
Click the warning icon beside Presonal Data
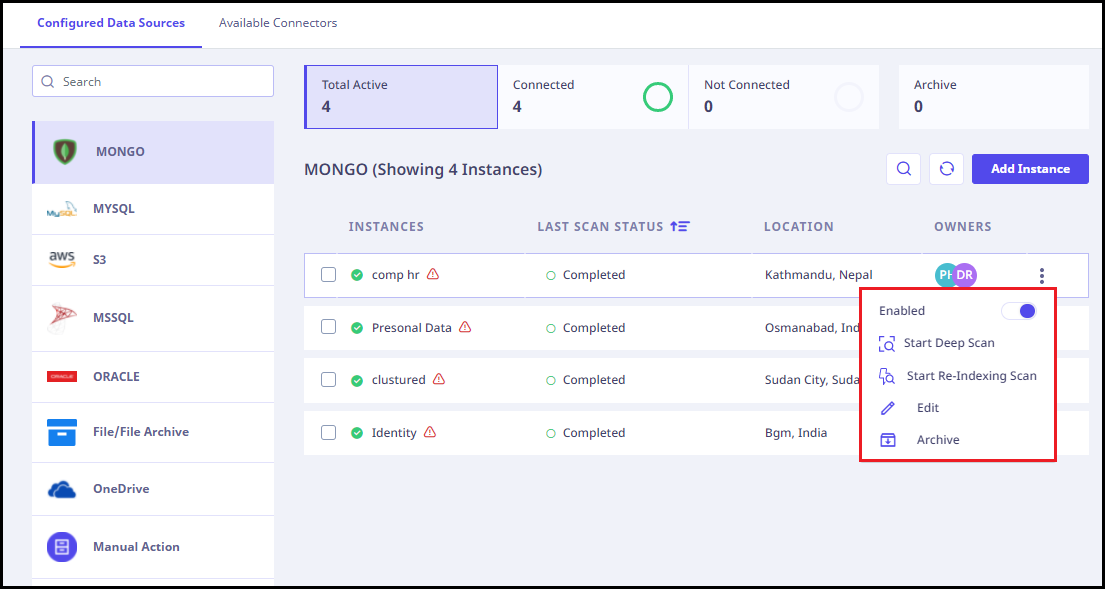[464, 327]
